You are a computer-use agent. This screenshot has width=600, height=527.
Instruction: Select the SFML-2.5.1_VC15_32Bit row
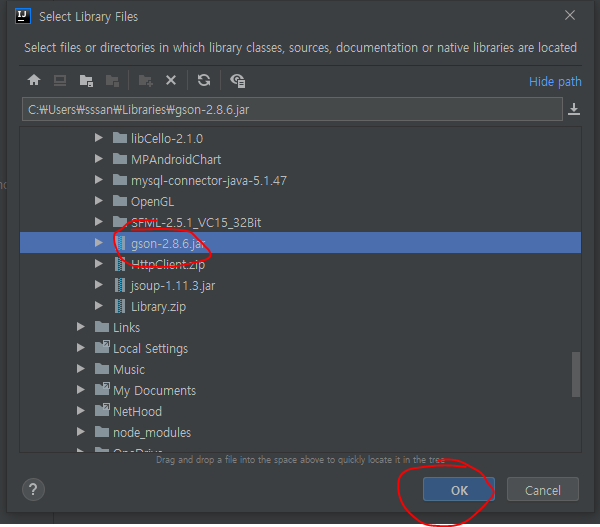300,222
